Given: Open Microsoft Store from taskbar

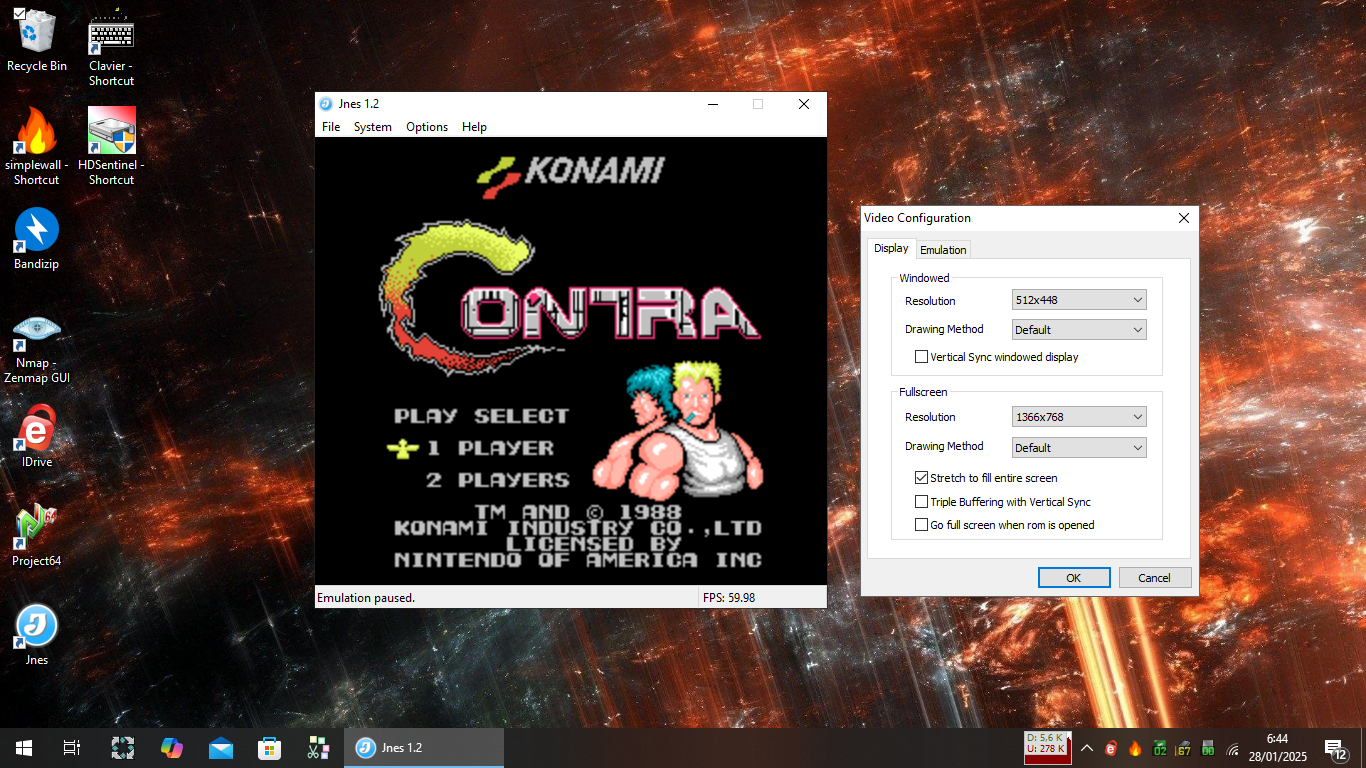Looking at the screenshot, I should [270, 748].
